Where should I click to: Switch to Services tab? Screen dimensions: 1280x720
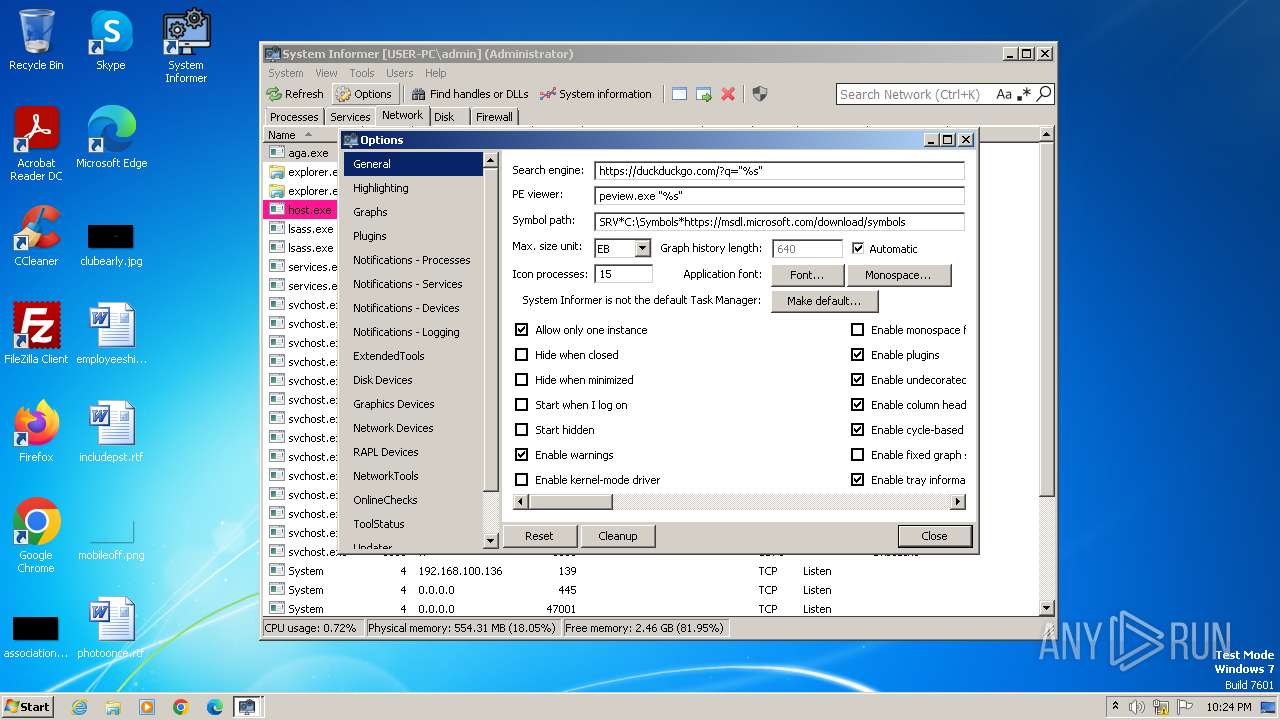tap(350, 117)
